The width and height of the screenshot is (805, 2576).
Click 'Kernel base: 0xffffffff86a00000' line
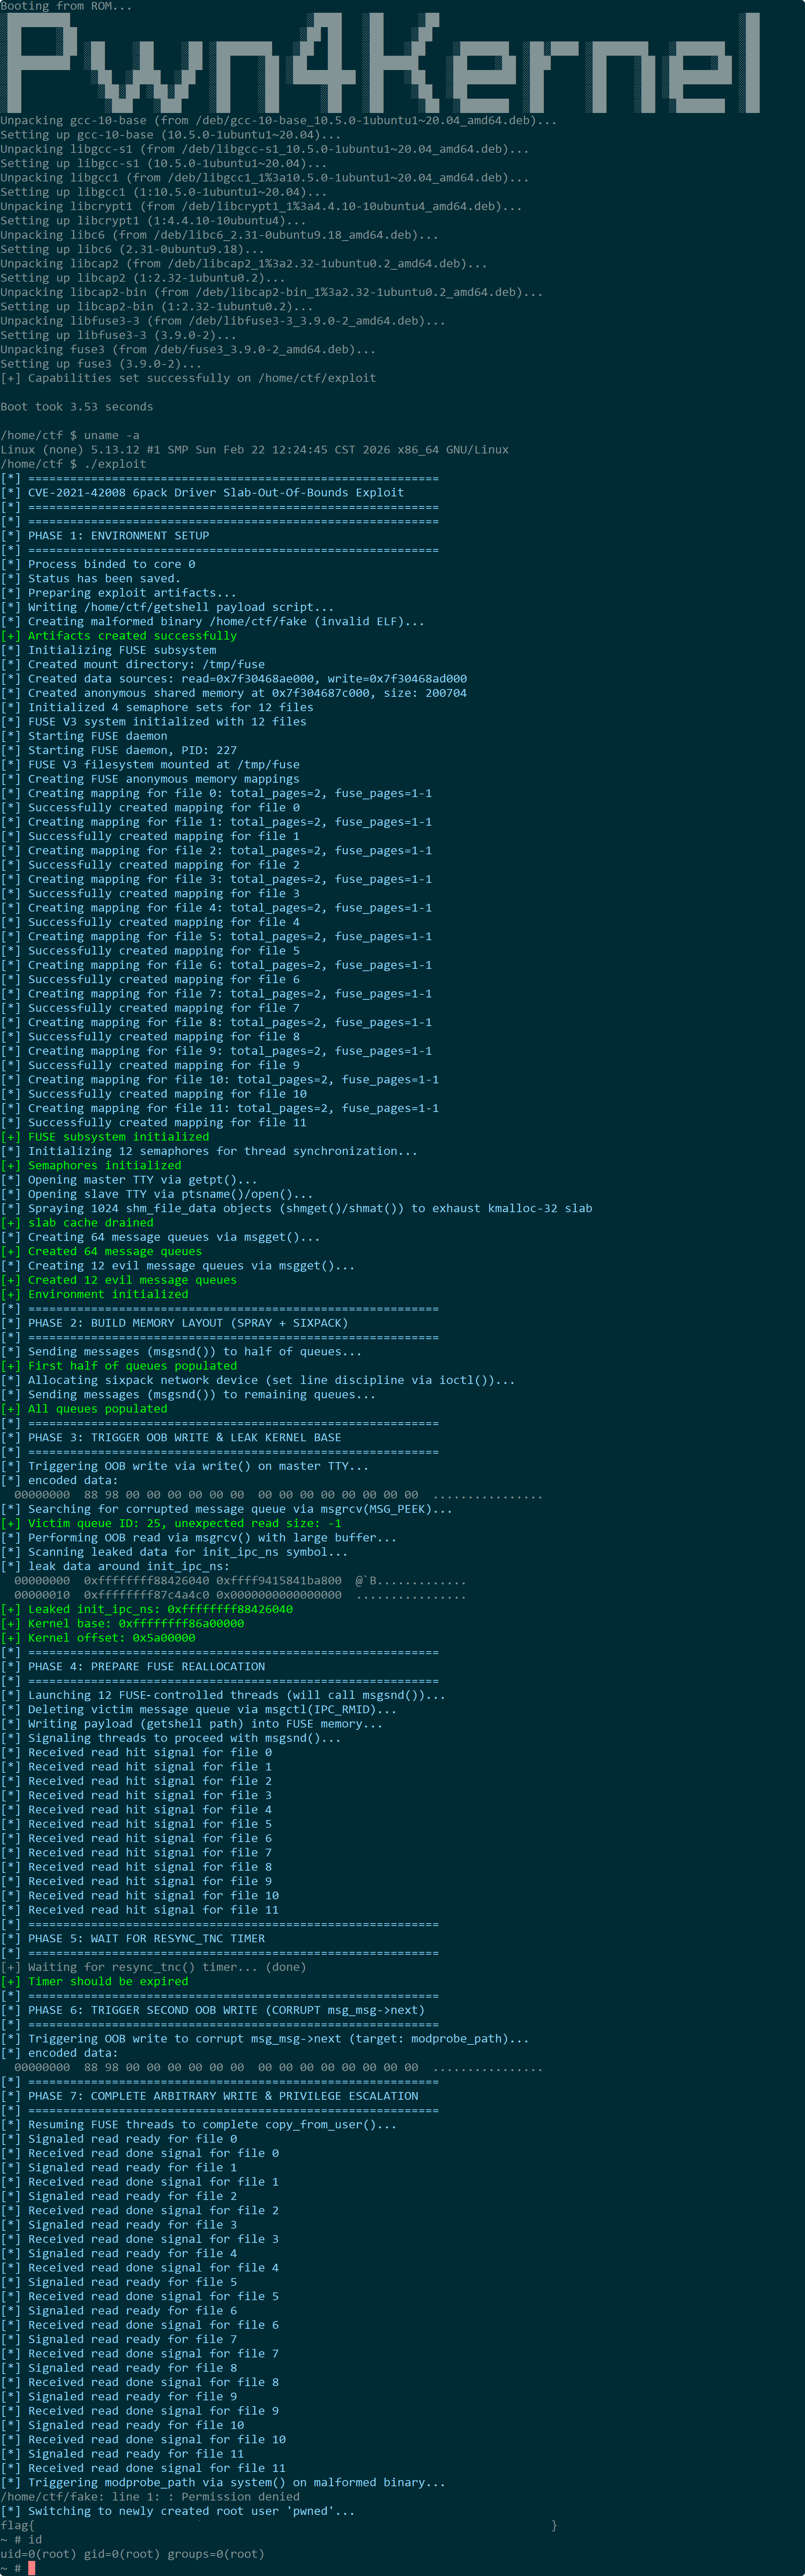tap(122, 1624)
